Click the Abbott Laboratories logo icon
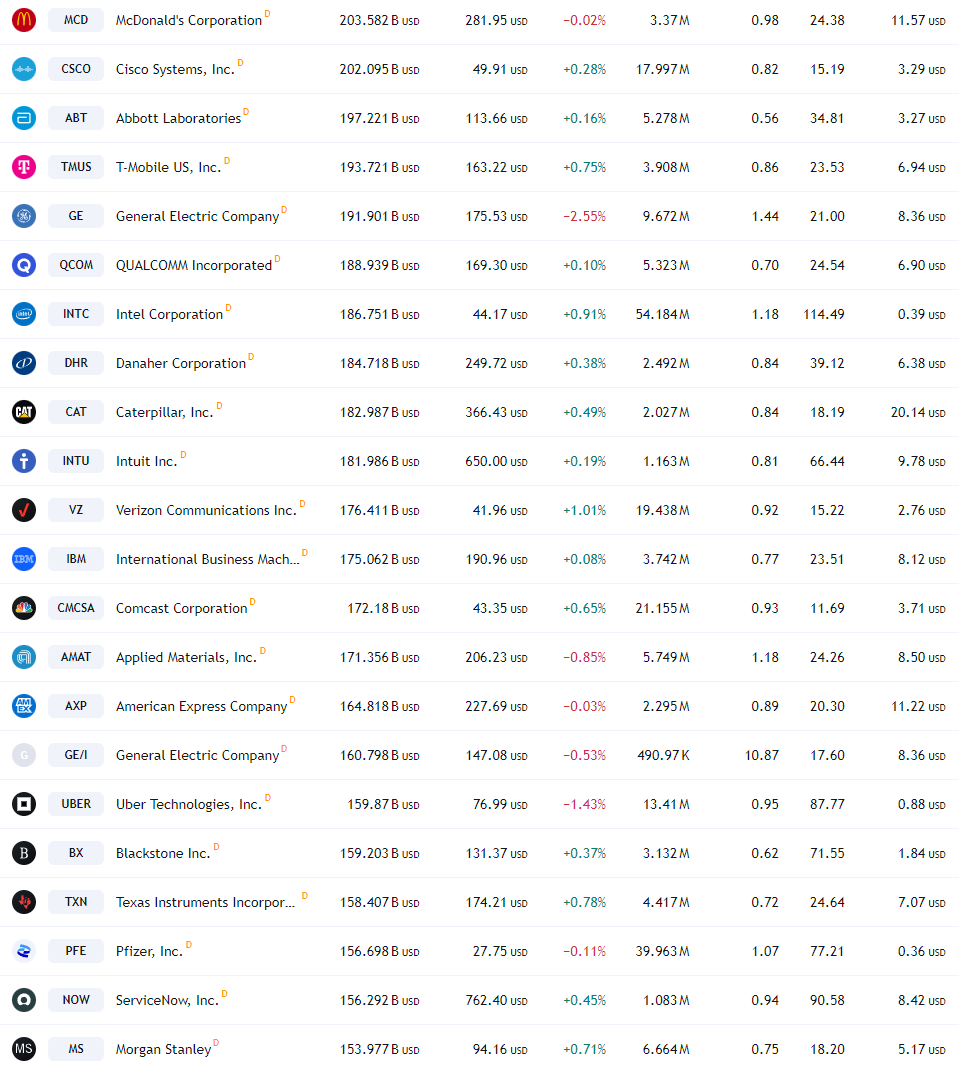 [24, 118]
